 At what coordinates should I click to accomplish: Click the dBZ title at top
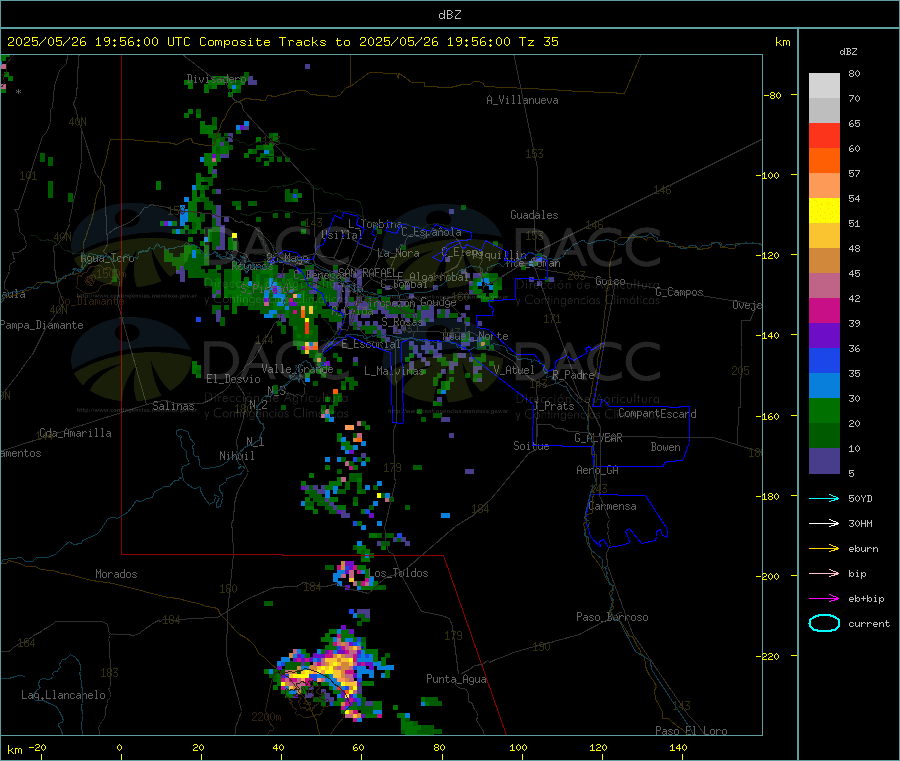[449, 15]
